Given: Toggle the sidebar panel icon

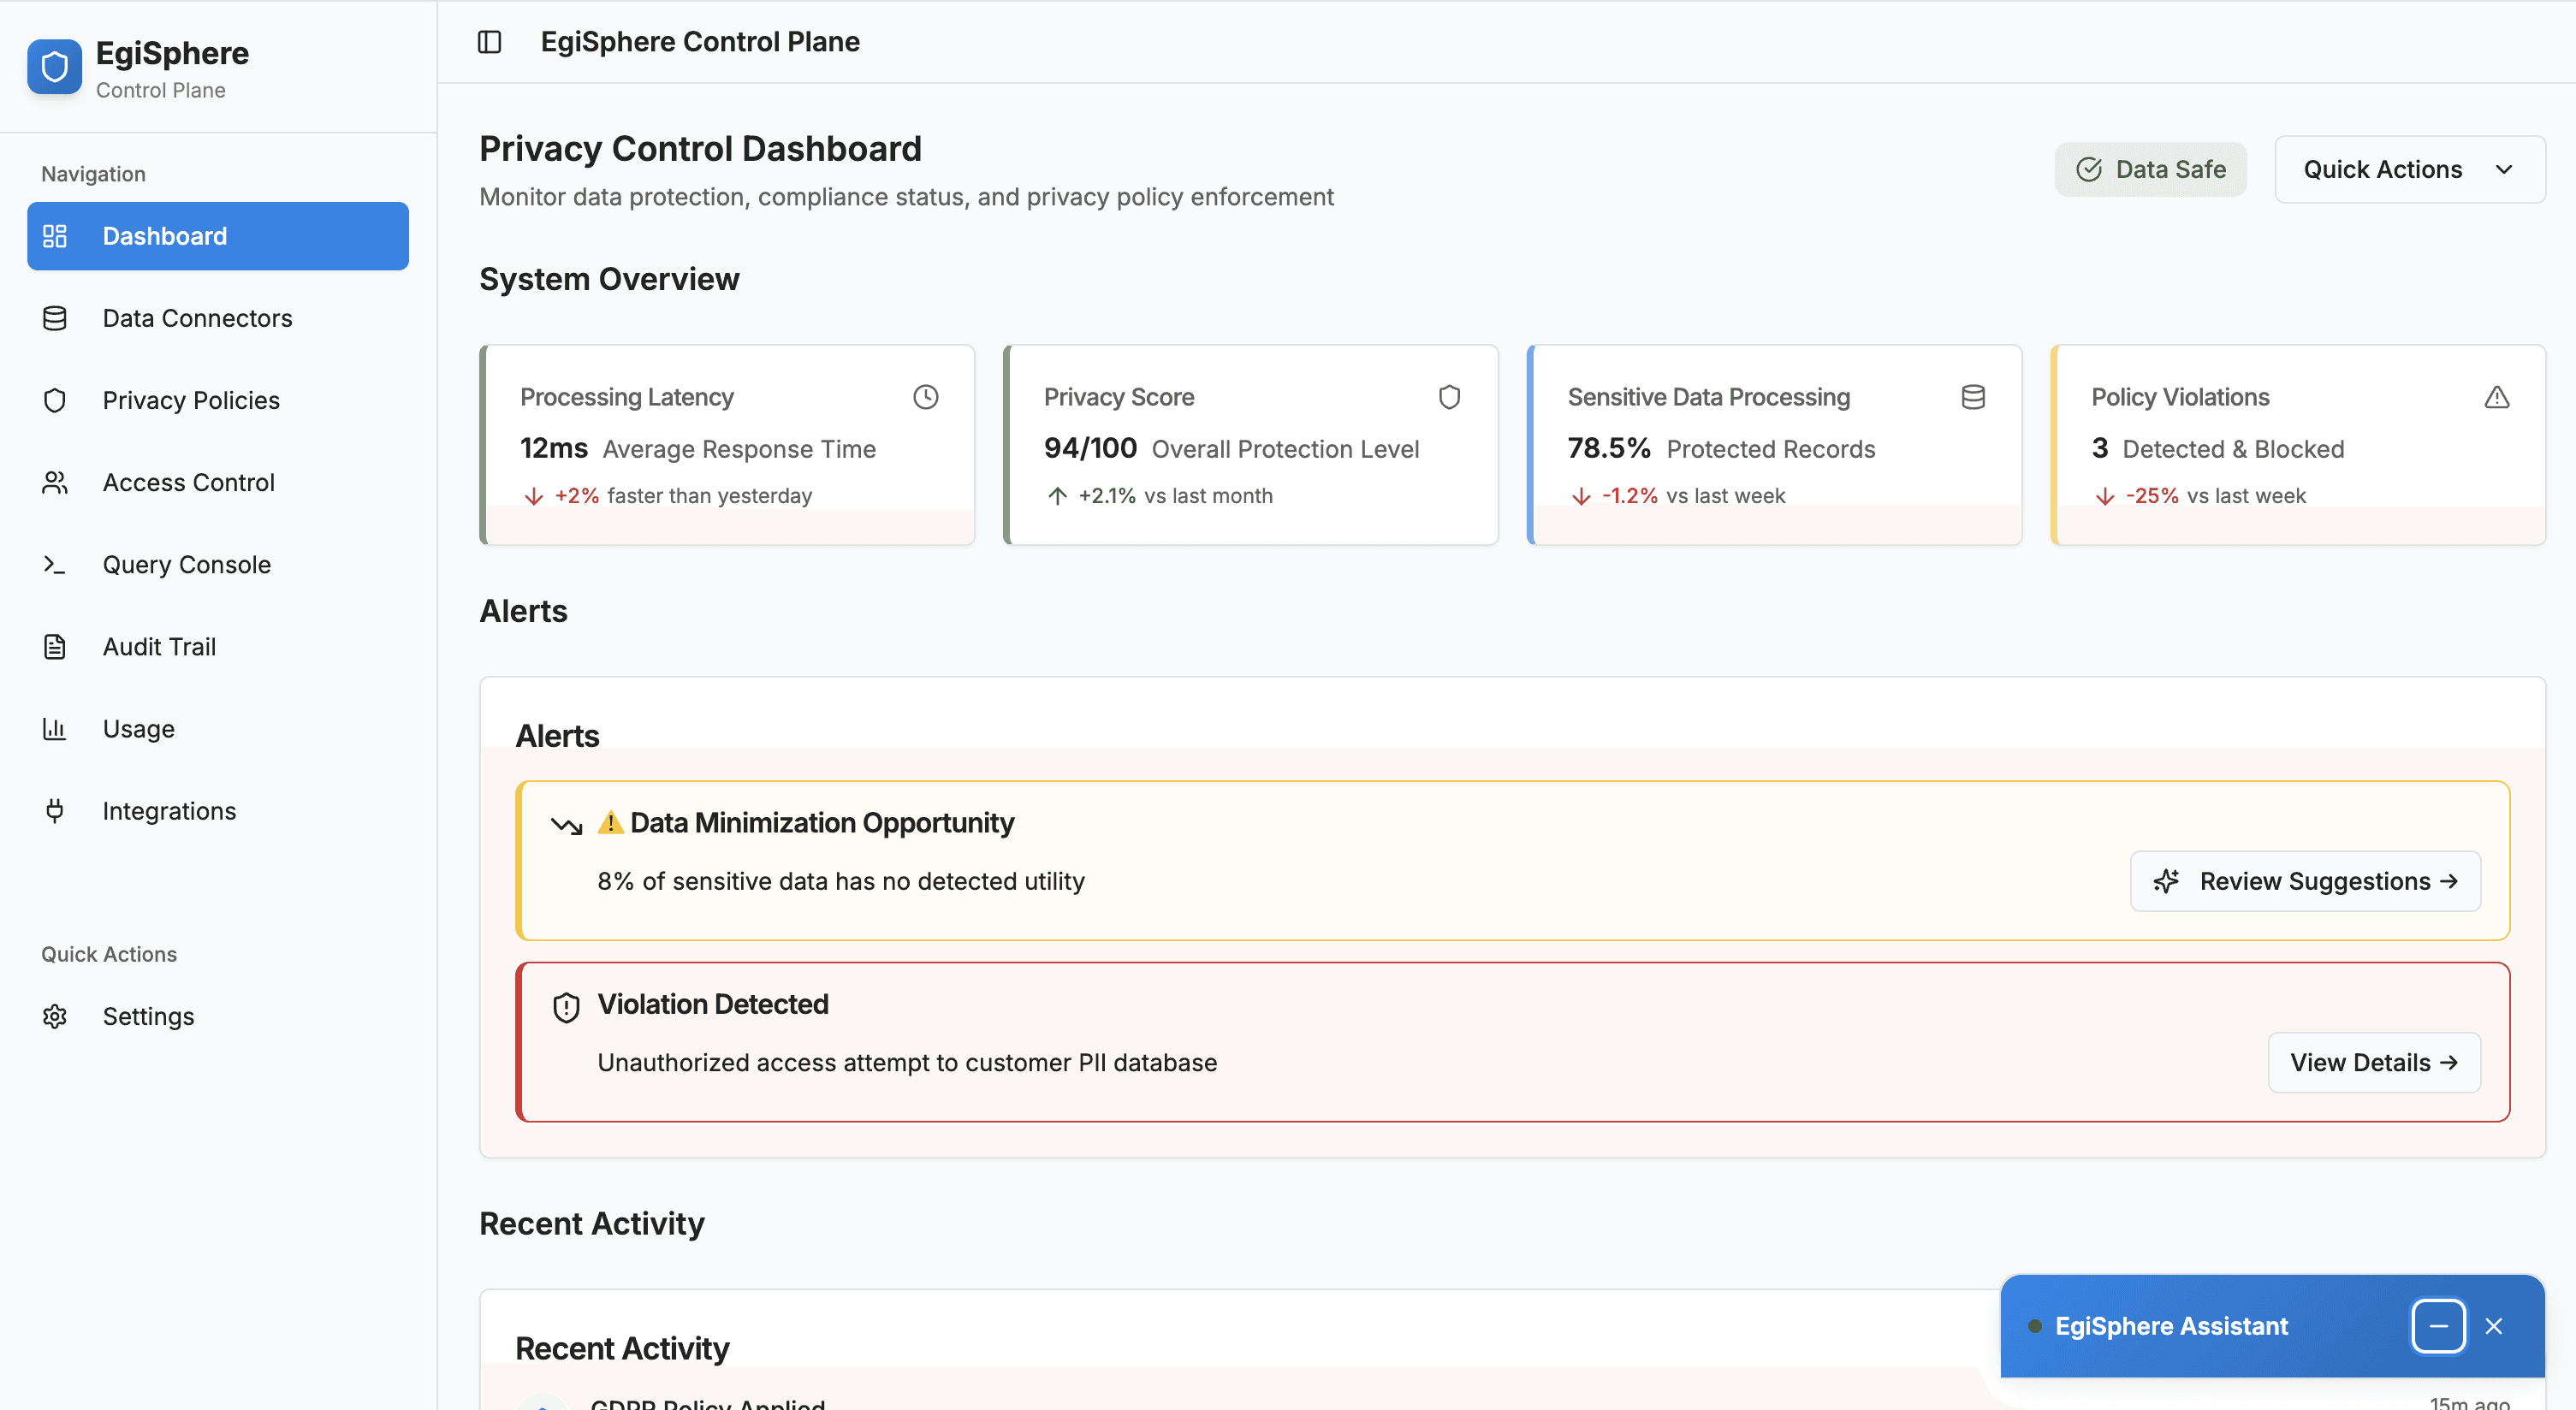Looking at the screenshot, I should click(489, 42).
